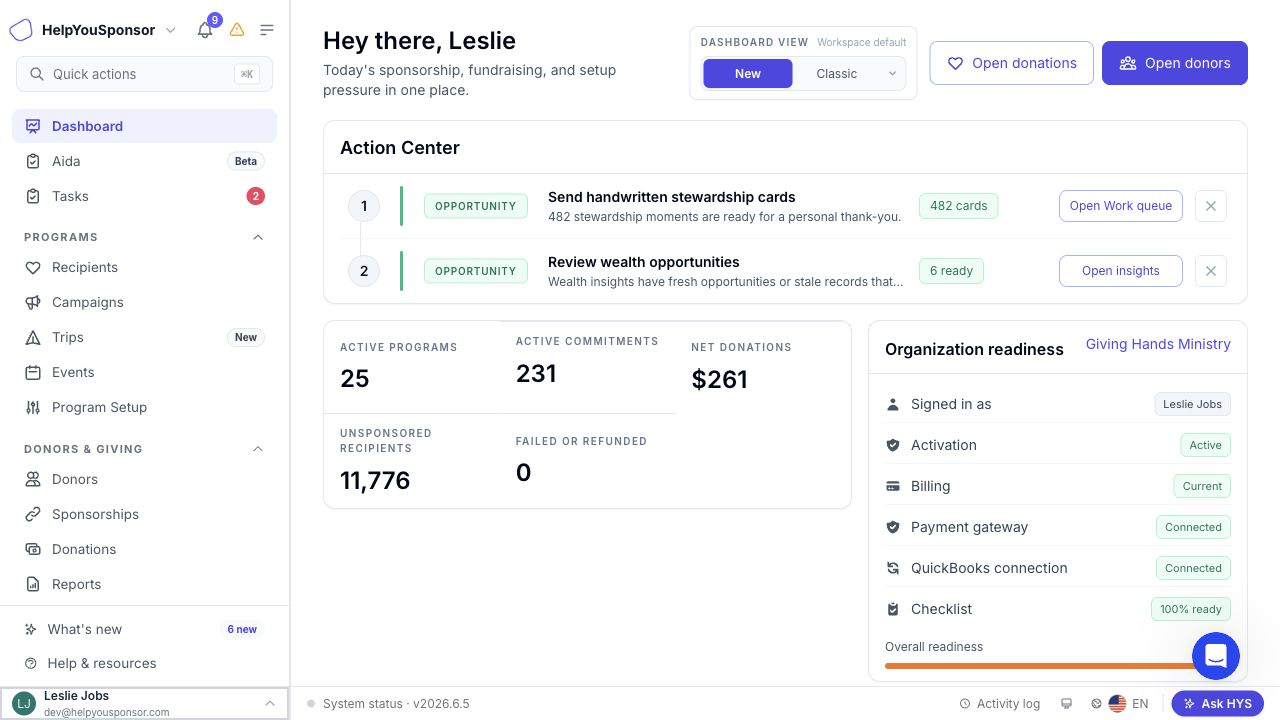The height and width of the screenshot is (720, 1280).
Task: Dismiss the wealth opportunities action
Action: tap(1211, 271)
